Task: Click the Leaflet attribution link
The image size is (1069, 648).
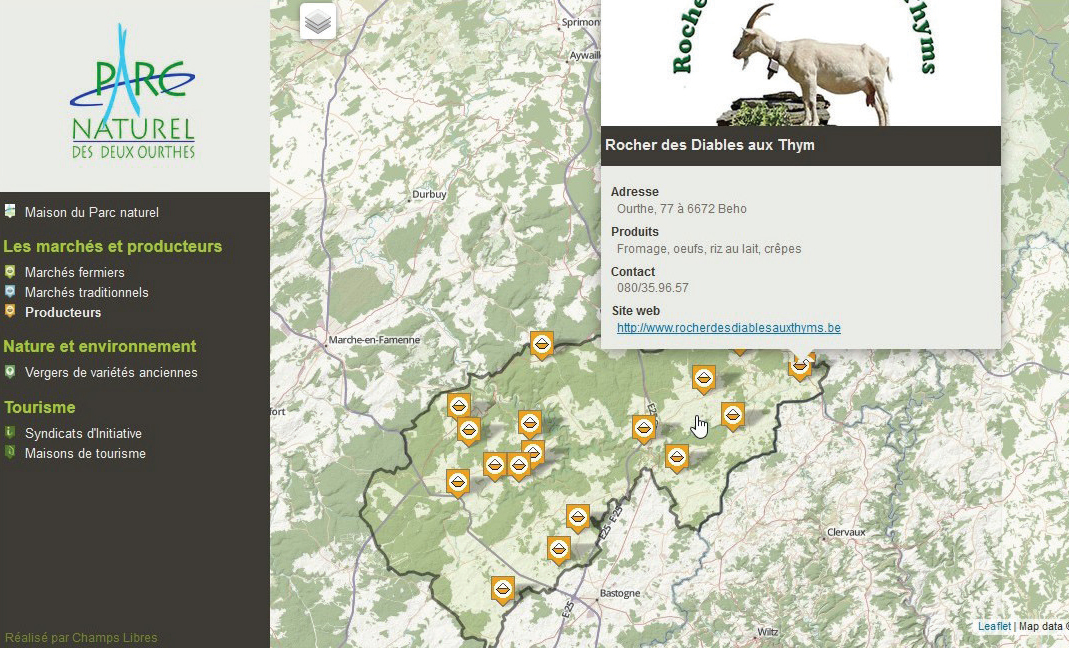Action: point(993,625)
